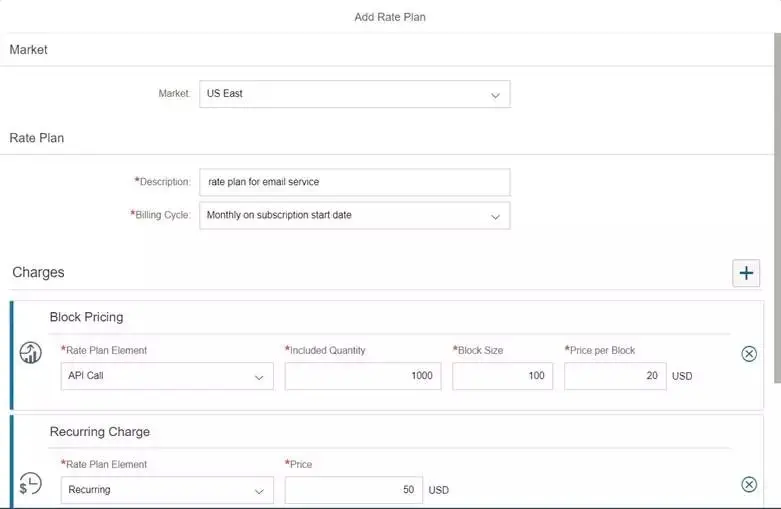Click the Block Pricing usage chart icon
The image size is (781, 509).
30,353
